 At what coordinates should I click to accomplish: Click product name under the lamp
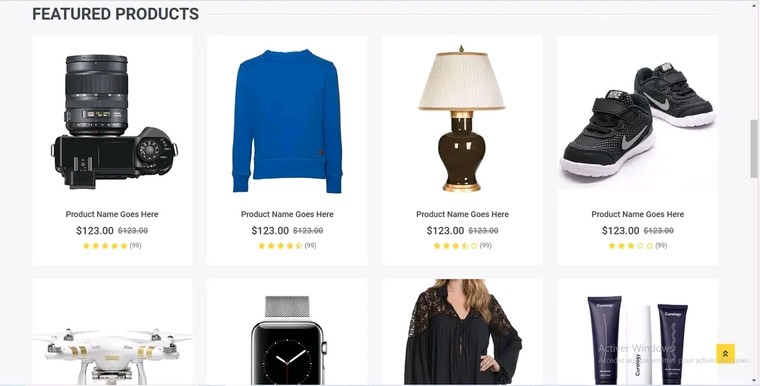coord(462,214)
